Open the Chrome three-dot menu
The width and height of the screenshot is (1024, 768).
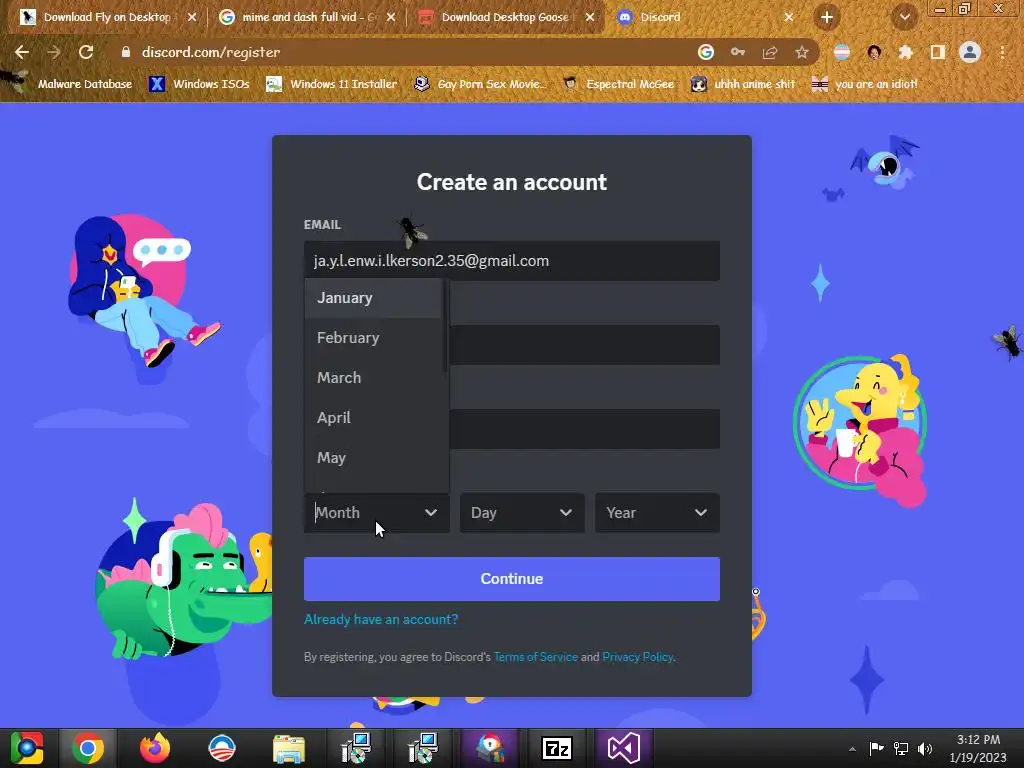point(1002,52)
